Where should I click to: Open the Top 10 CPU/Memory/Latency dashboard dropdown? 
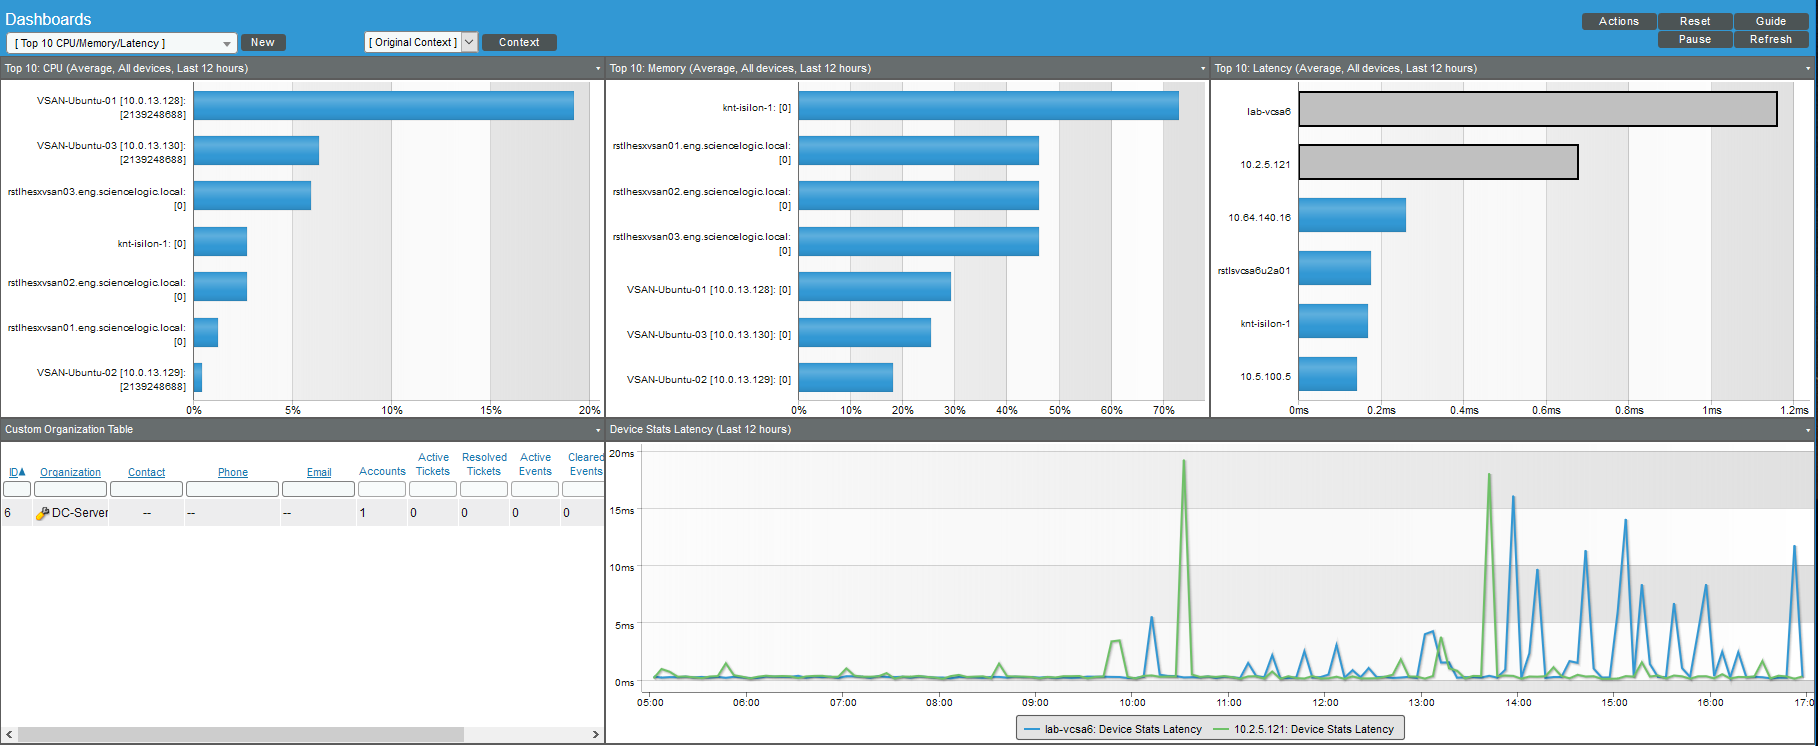point(121,43)
